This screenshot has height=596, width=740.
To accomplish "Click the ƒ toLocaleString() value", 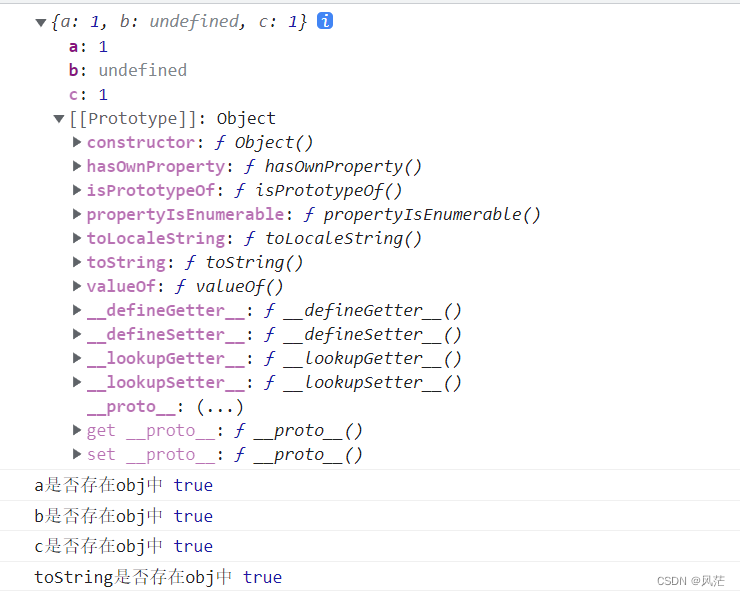I will point(333,239).
